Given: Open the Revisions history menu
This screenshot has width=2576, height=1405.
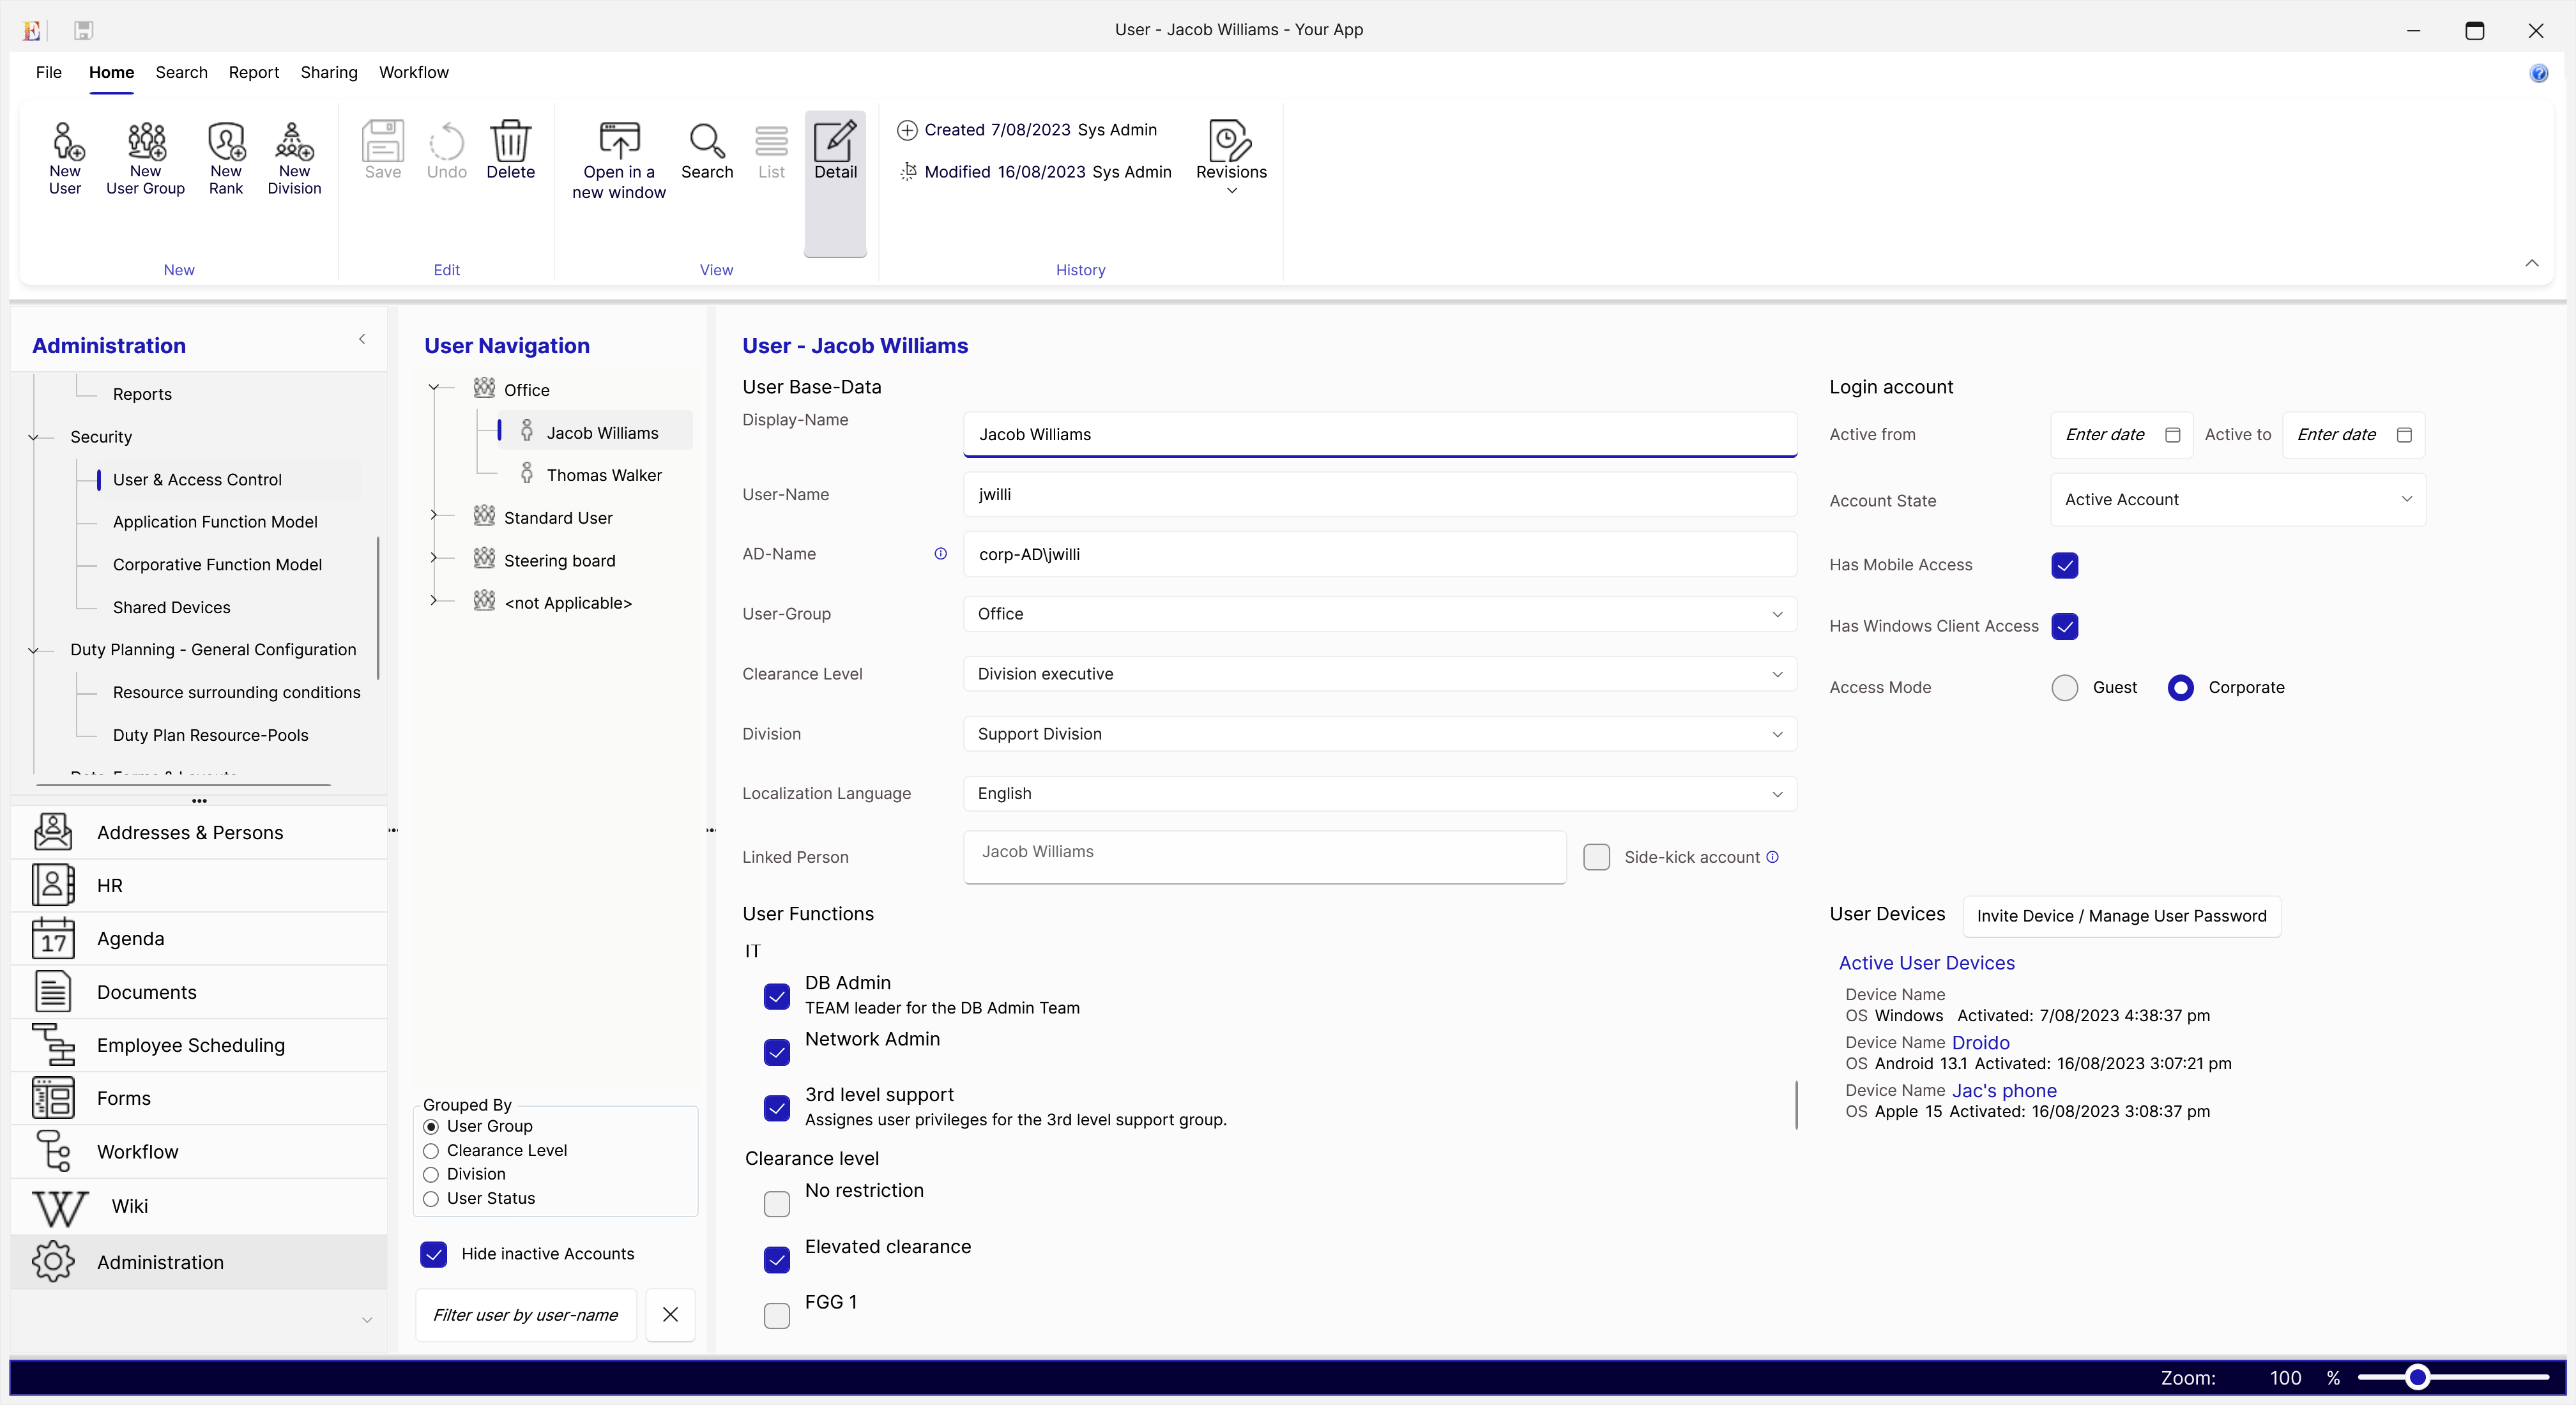Looking at the screenshot, I should coord(1231,156).
